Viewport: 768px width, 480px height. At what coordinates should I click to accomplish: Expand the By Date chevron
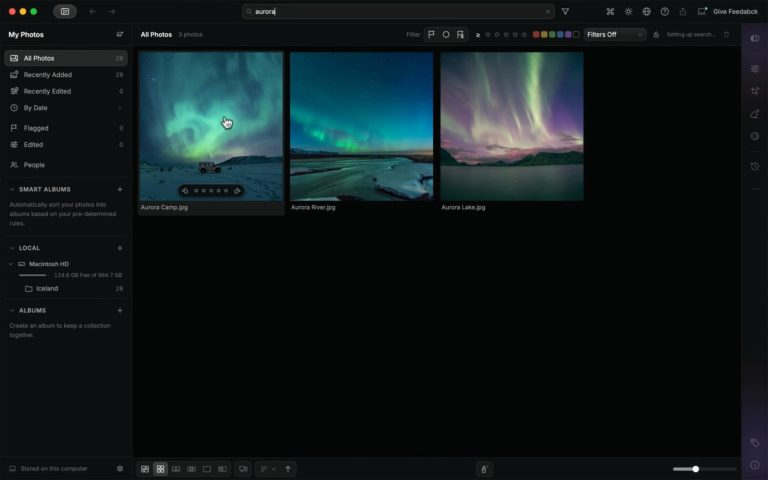(x=120, y=108)
